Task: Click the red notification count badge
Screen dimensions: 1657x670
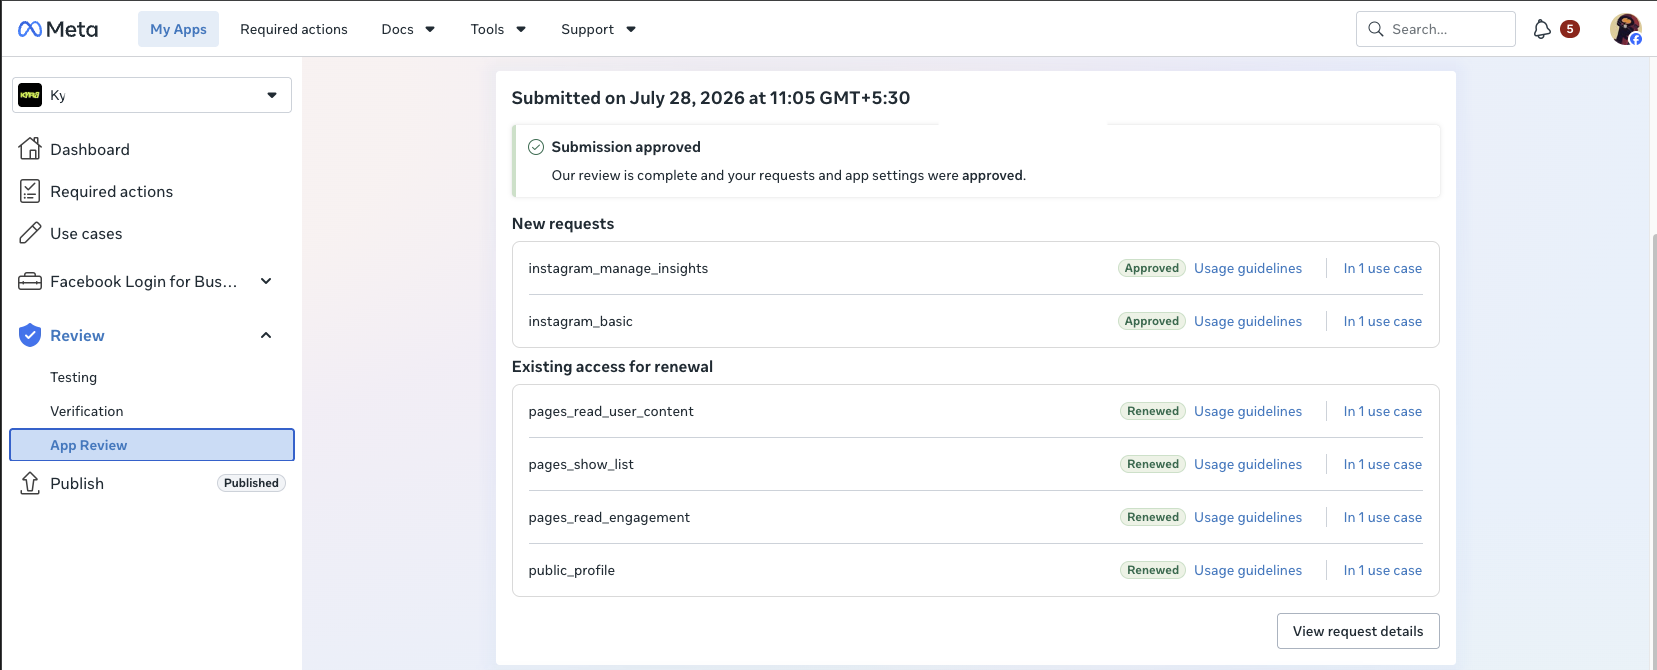Action: [1570, 29]
